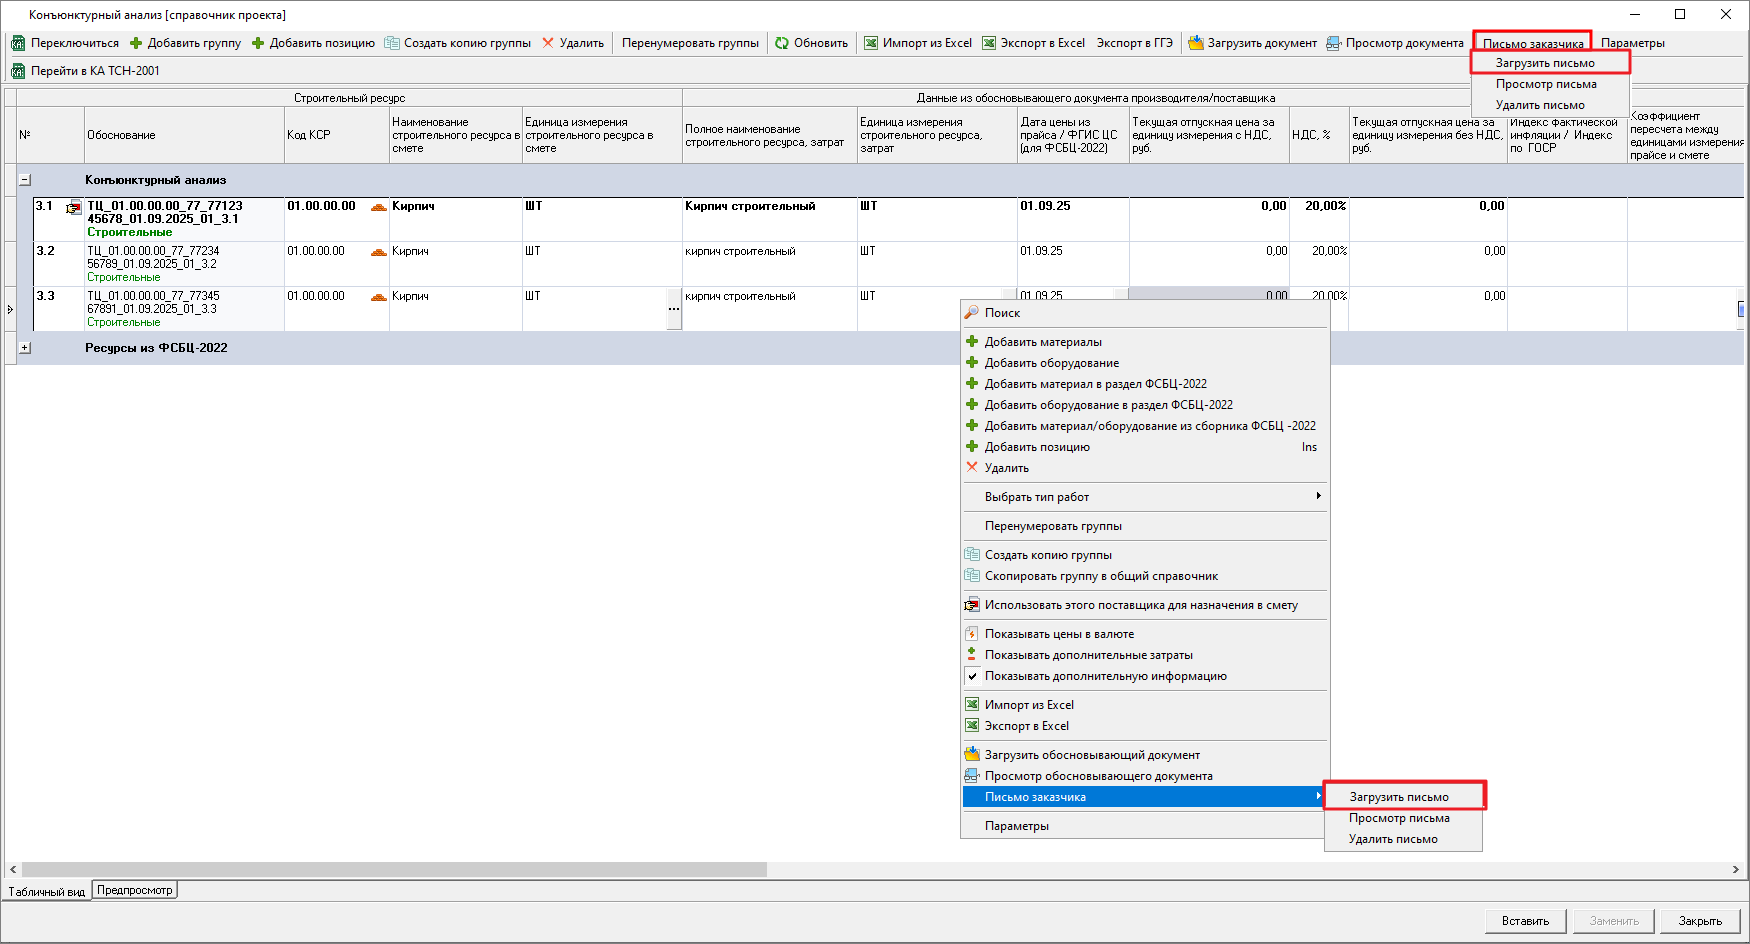Click Импорт из Excel toolbar icon
Viewport: 1750px width, 944px height.
(x=871, y=43)
